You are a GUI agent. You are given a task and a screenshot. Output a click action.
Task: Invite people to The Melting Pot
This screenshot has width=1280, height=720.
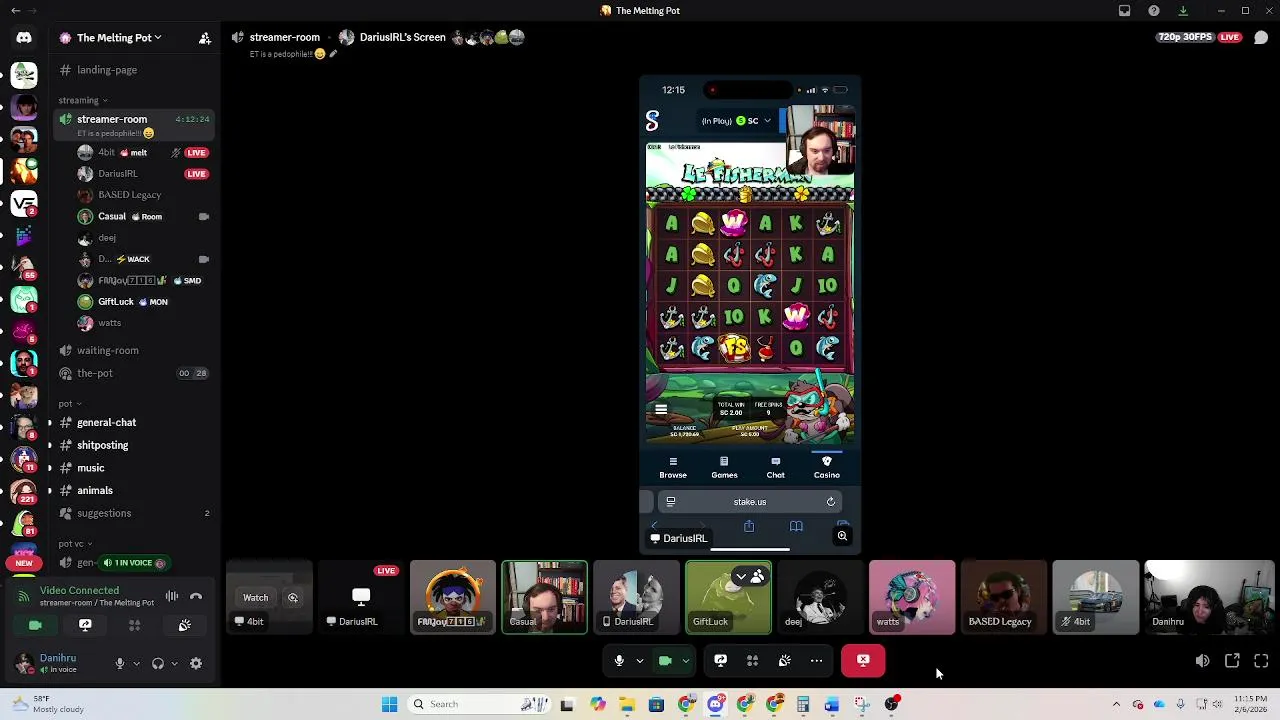[204, 38]
